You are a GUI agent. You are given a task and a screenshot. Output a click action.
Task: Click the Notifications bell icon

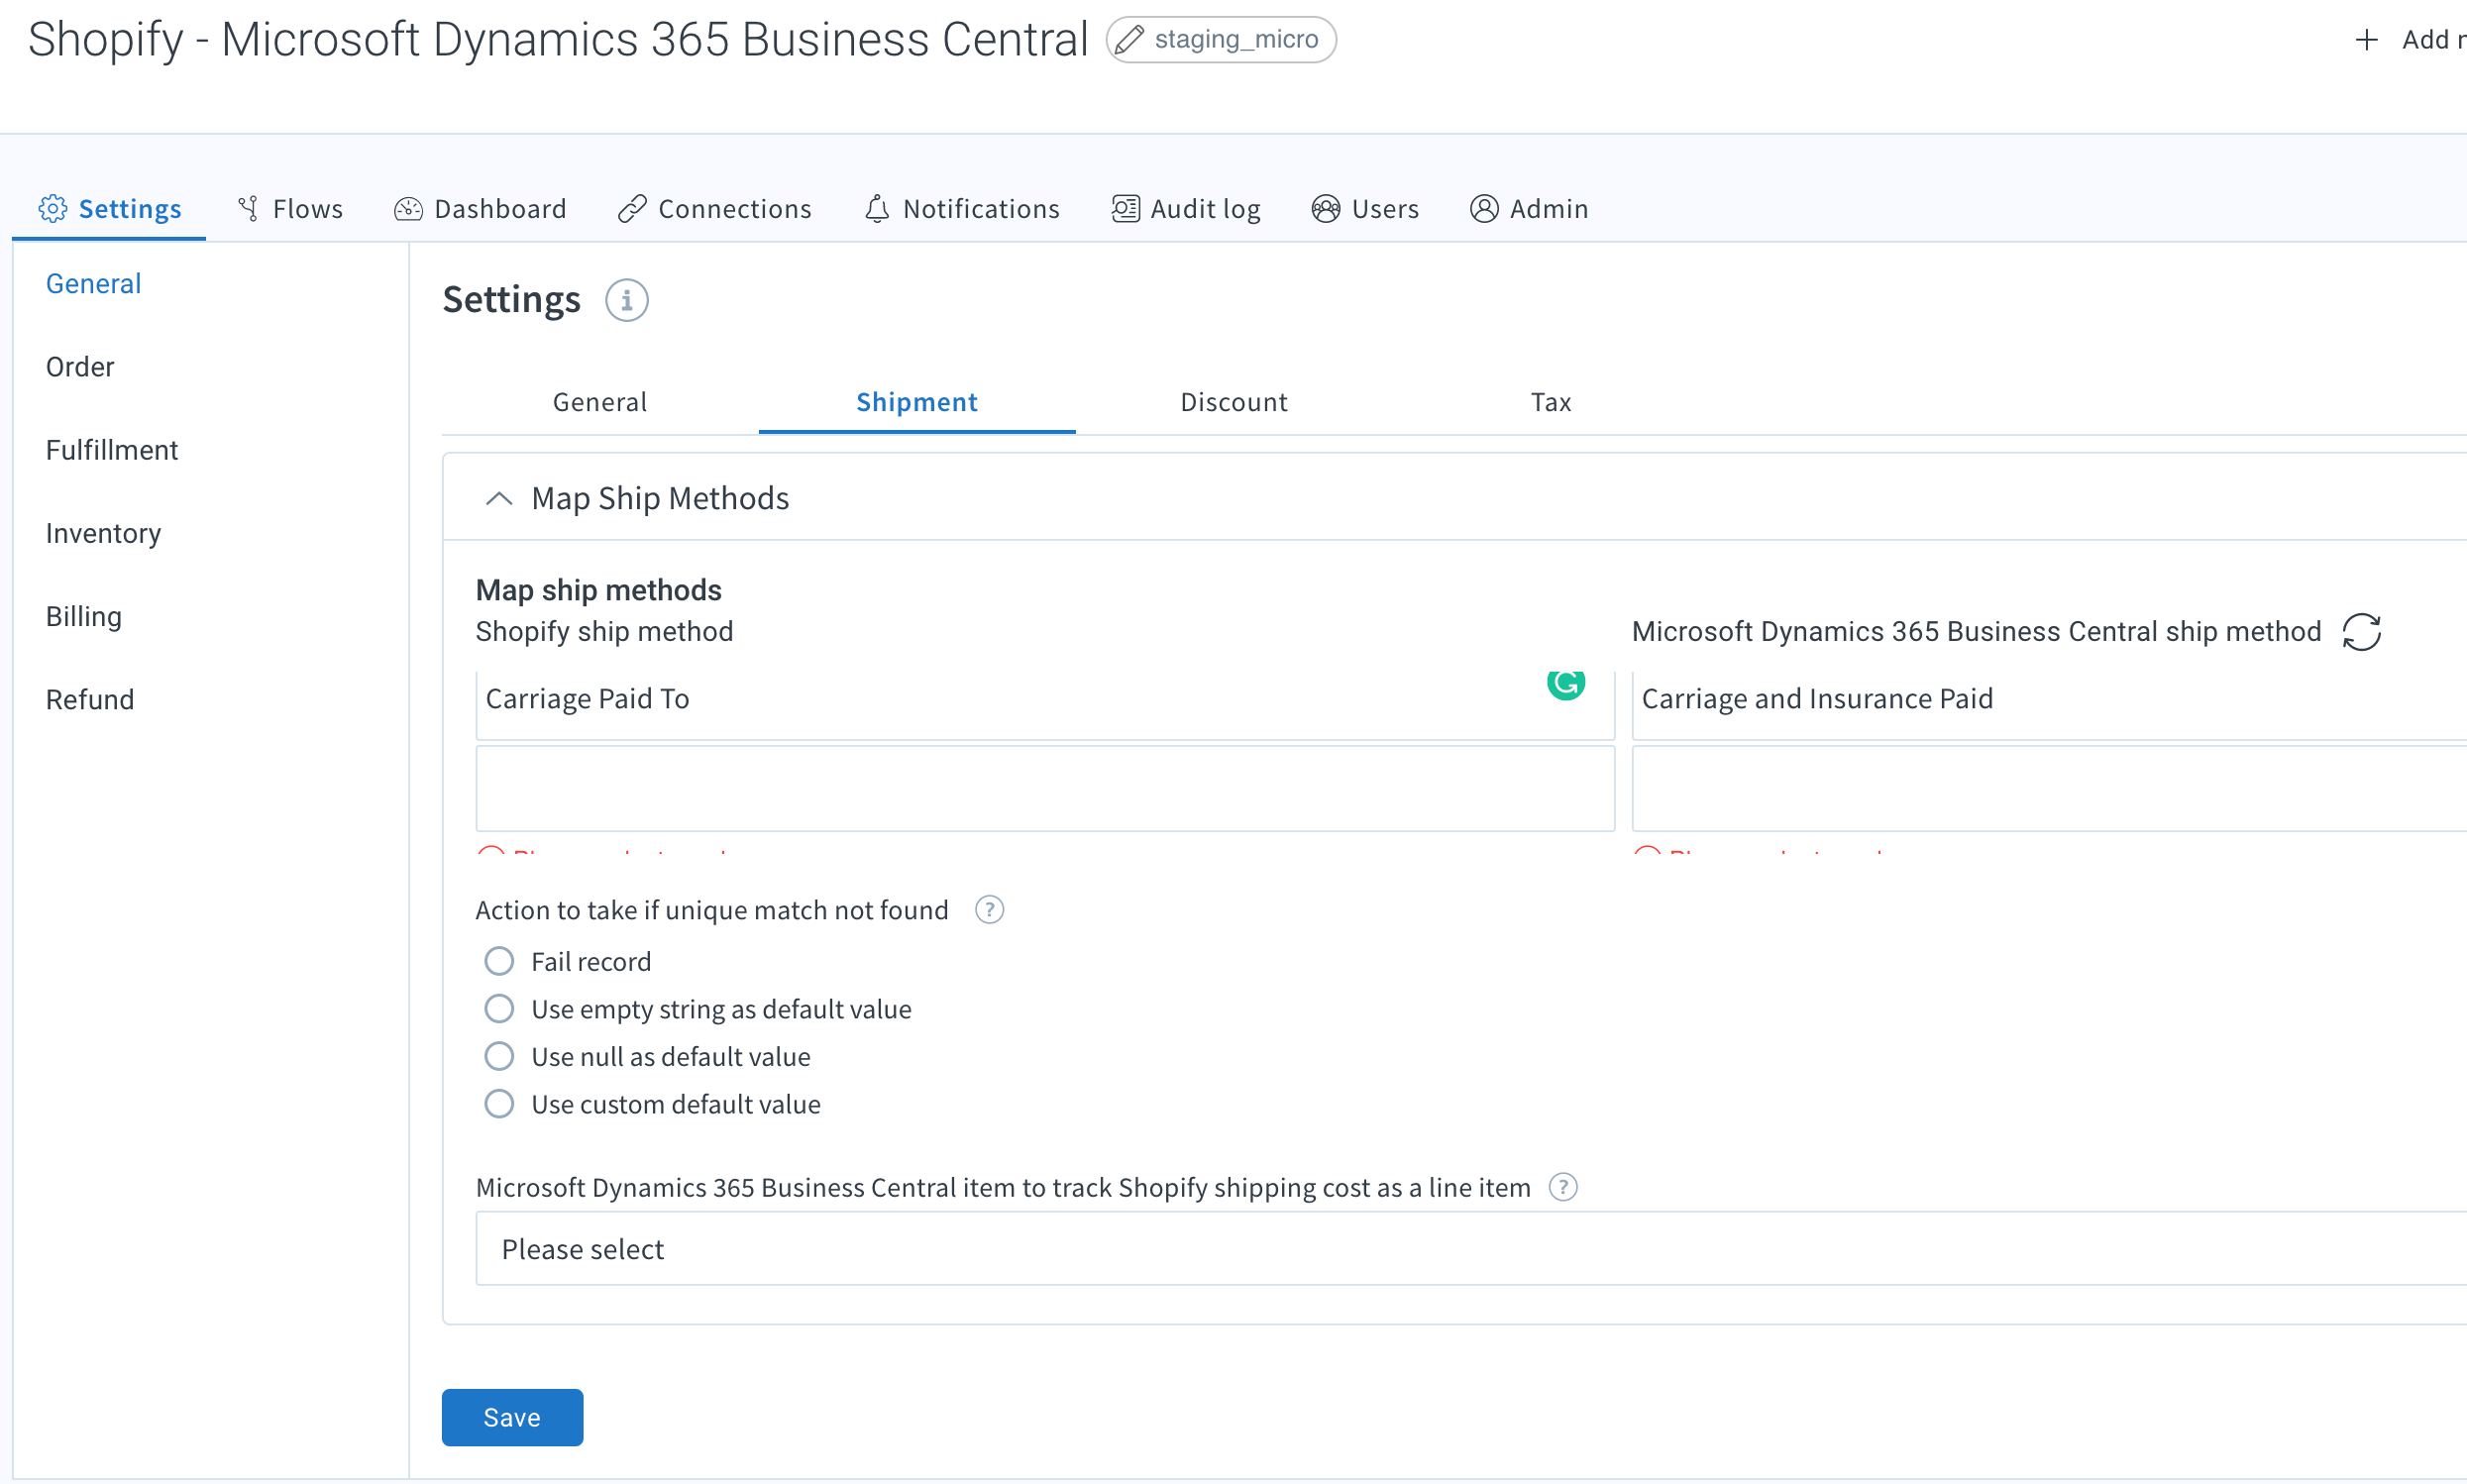[x=877, y=208]
